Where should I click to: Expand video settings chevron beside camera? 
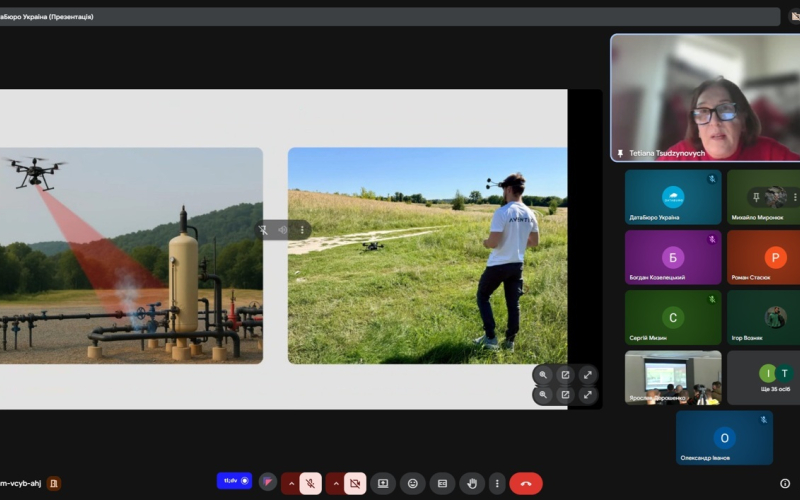335,484
